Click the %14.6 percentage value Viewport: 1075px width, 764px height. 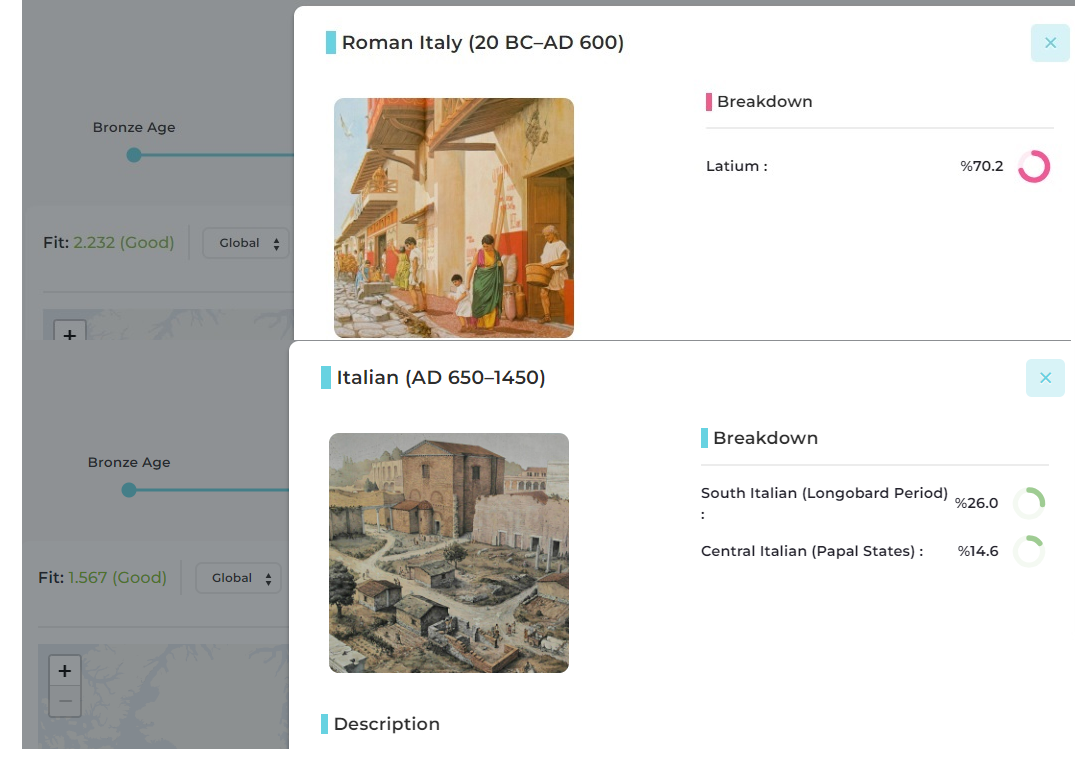[x=978, y=551]
